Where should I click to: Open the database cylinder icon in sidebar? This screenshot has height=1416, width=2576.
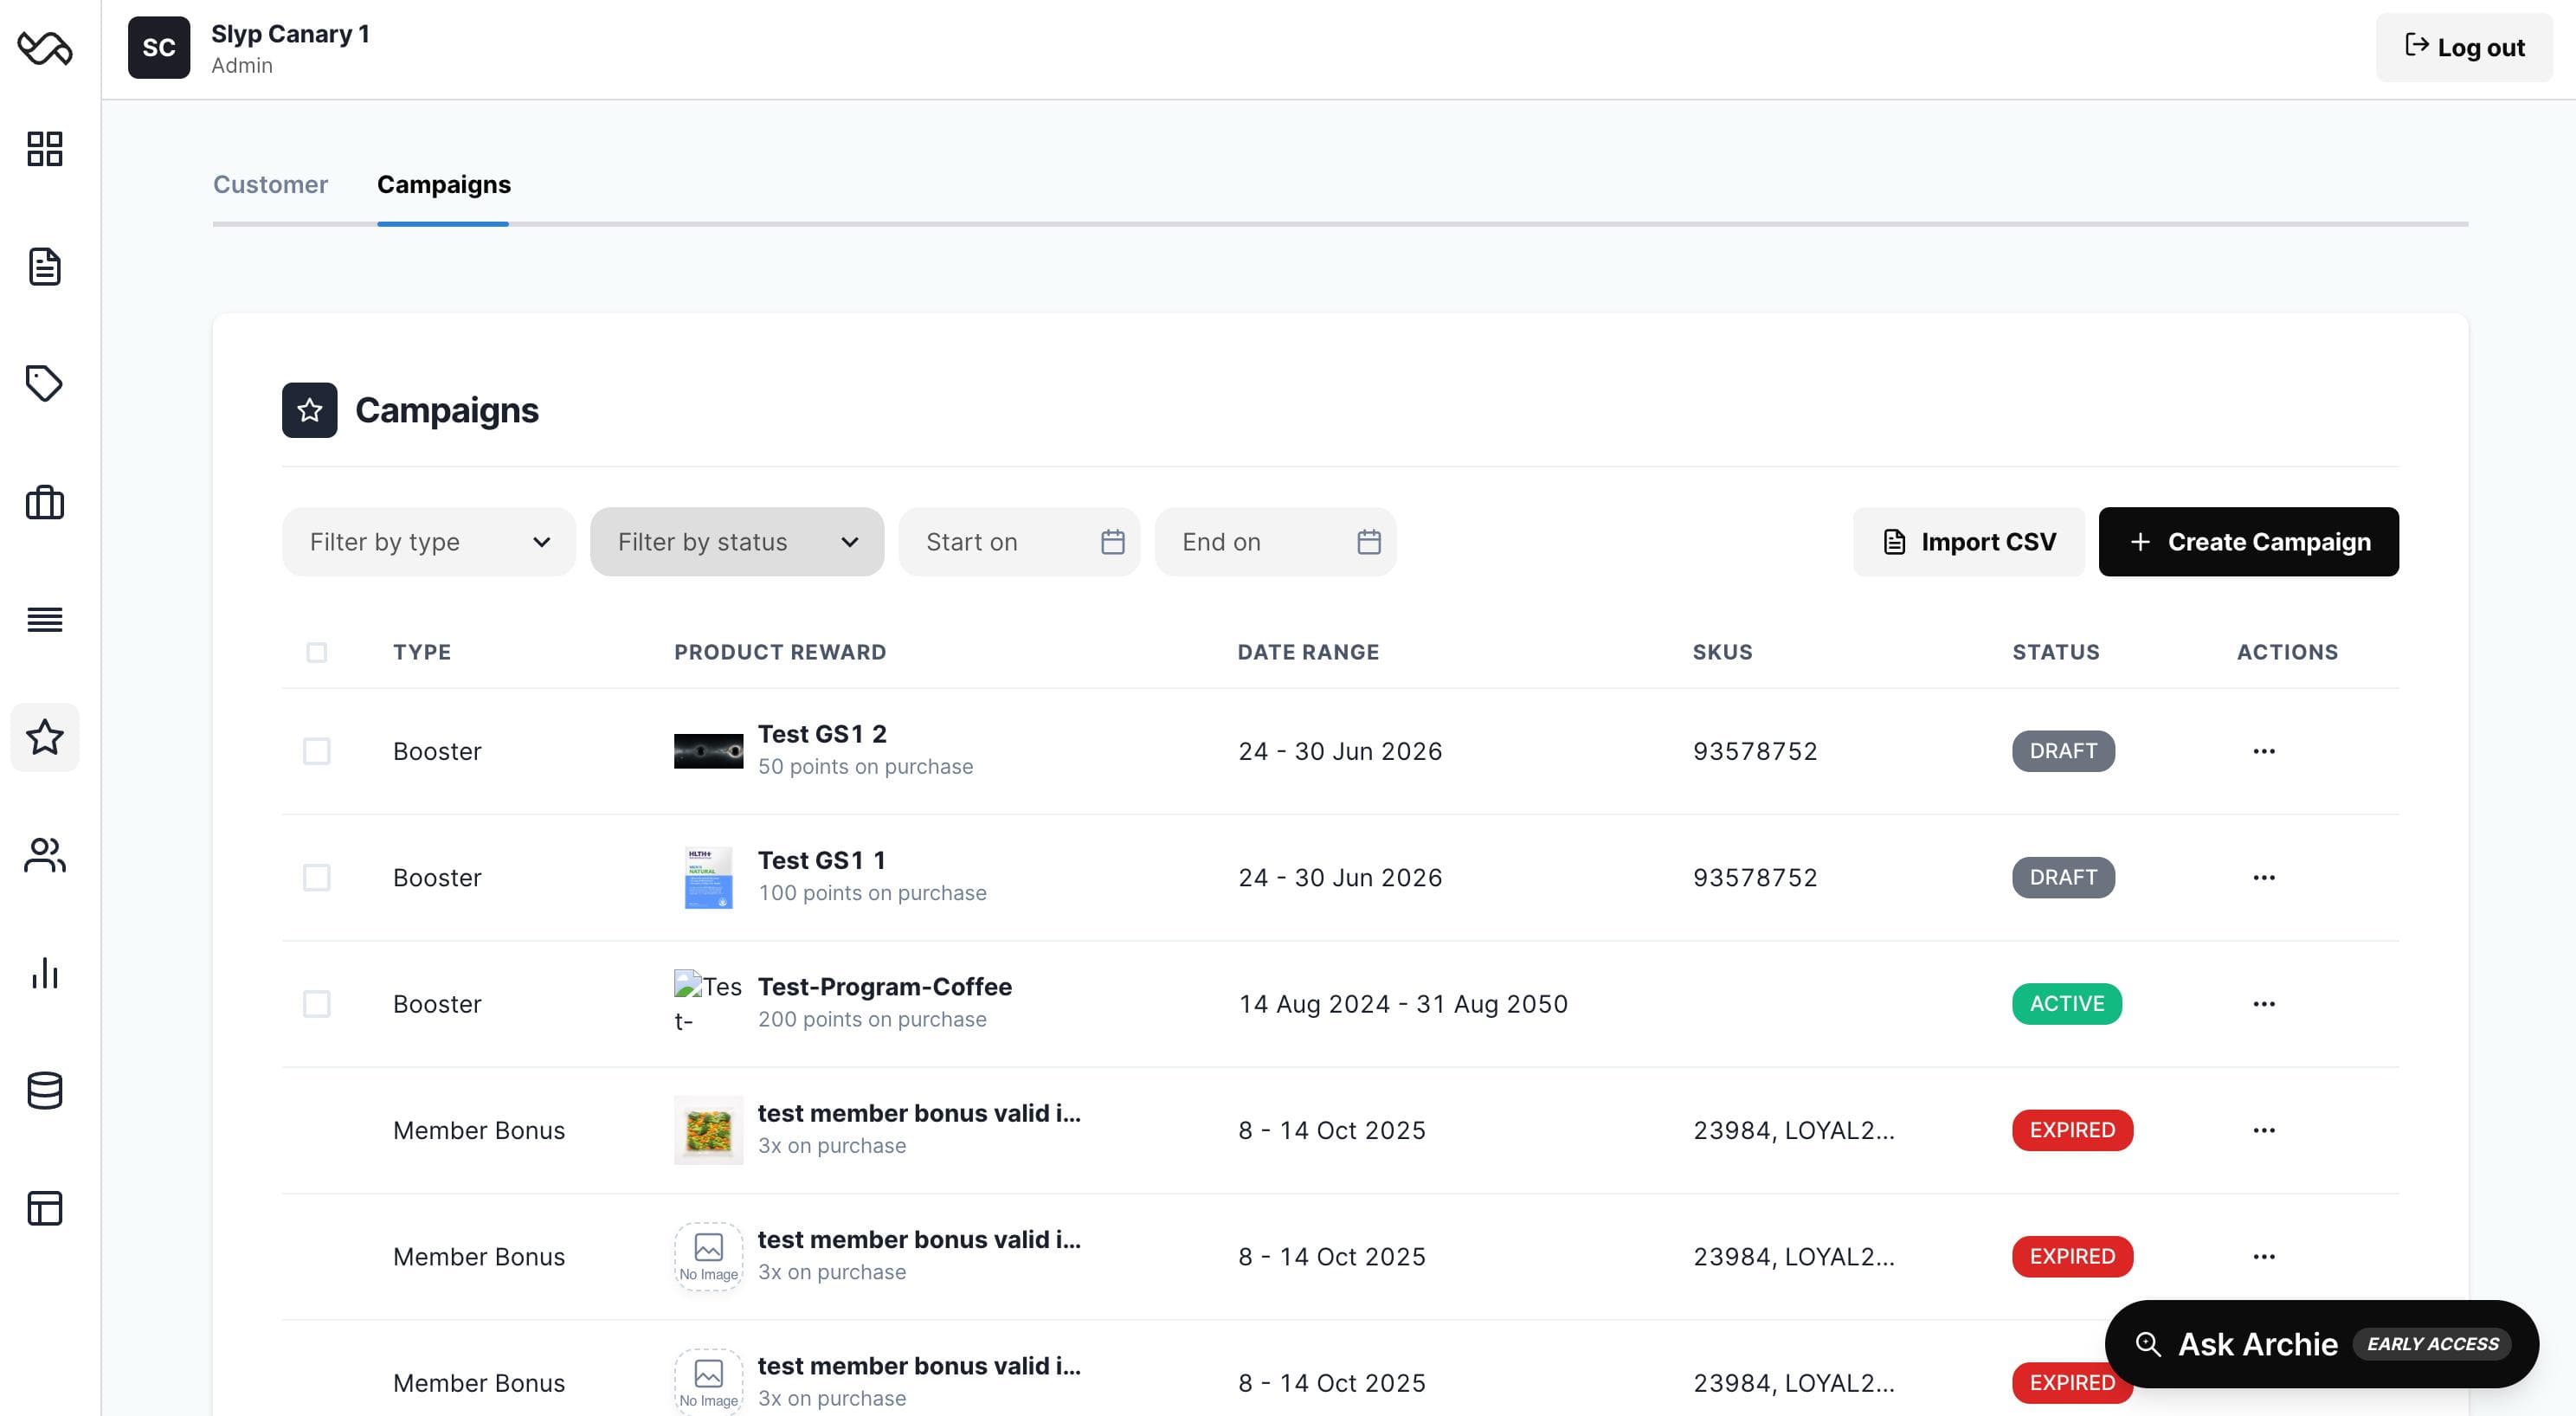[45, 1090]
